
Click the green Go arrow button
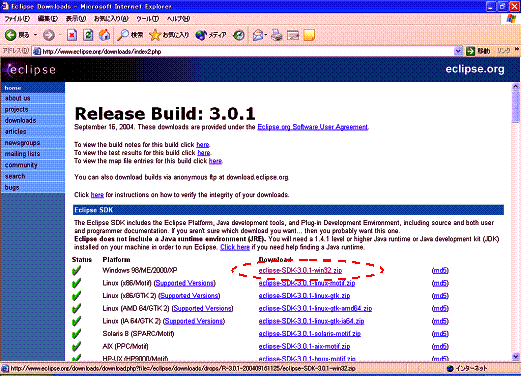point(470,51)
